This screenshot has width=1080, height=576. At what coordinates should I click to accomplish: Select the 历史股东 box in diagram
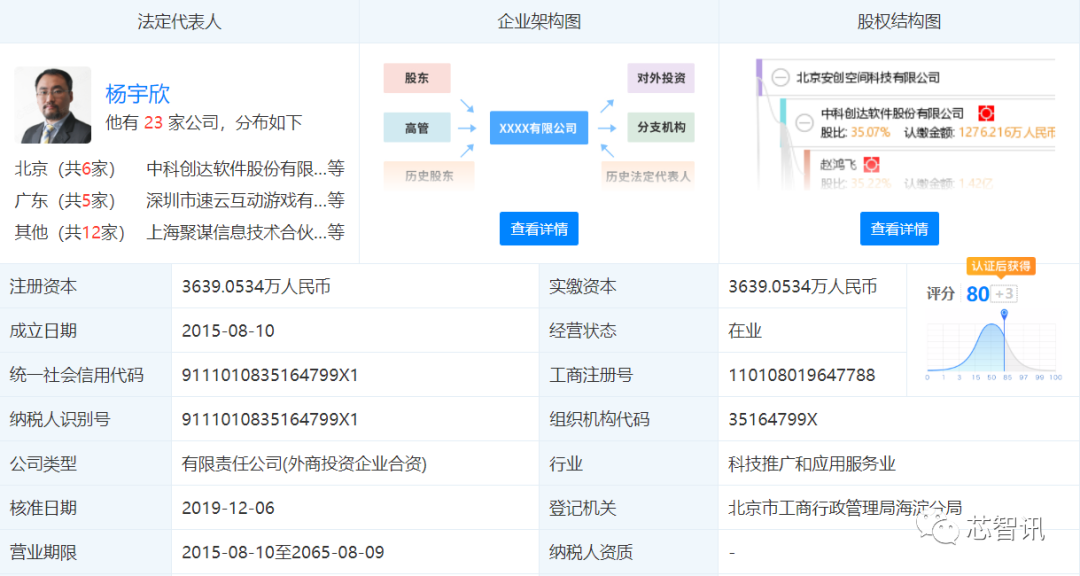pos(428,176)
